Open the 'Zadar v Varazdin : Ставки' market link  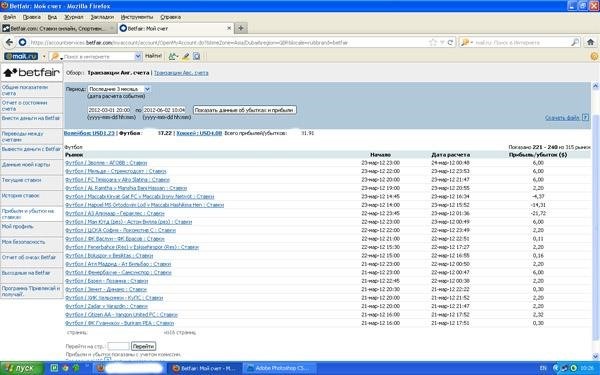click(x=106, y=307)
